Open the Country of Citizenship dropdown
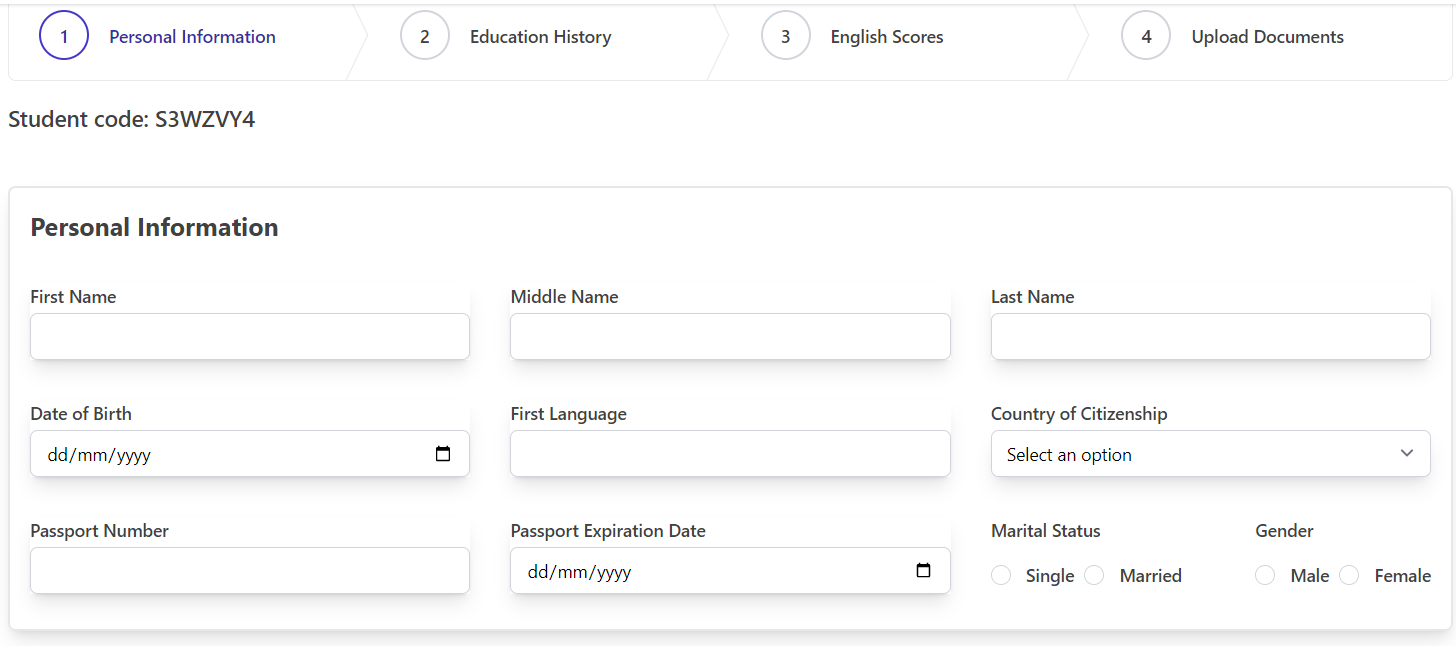This screenshot has height=646, width=1456. (1211, 454)
